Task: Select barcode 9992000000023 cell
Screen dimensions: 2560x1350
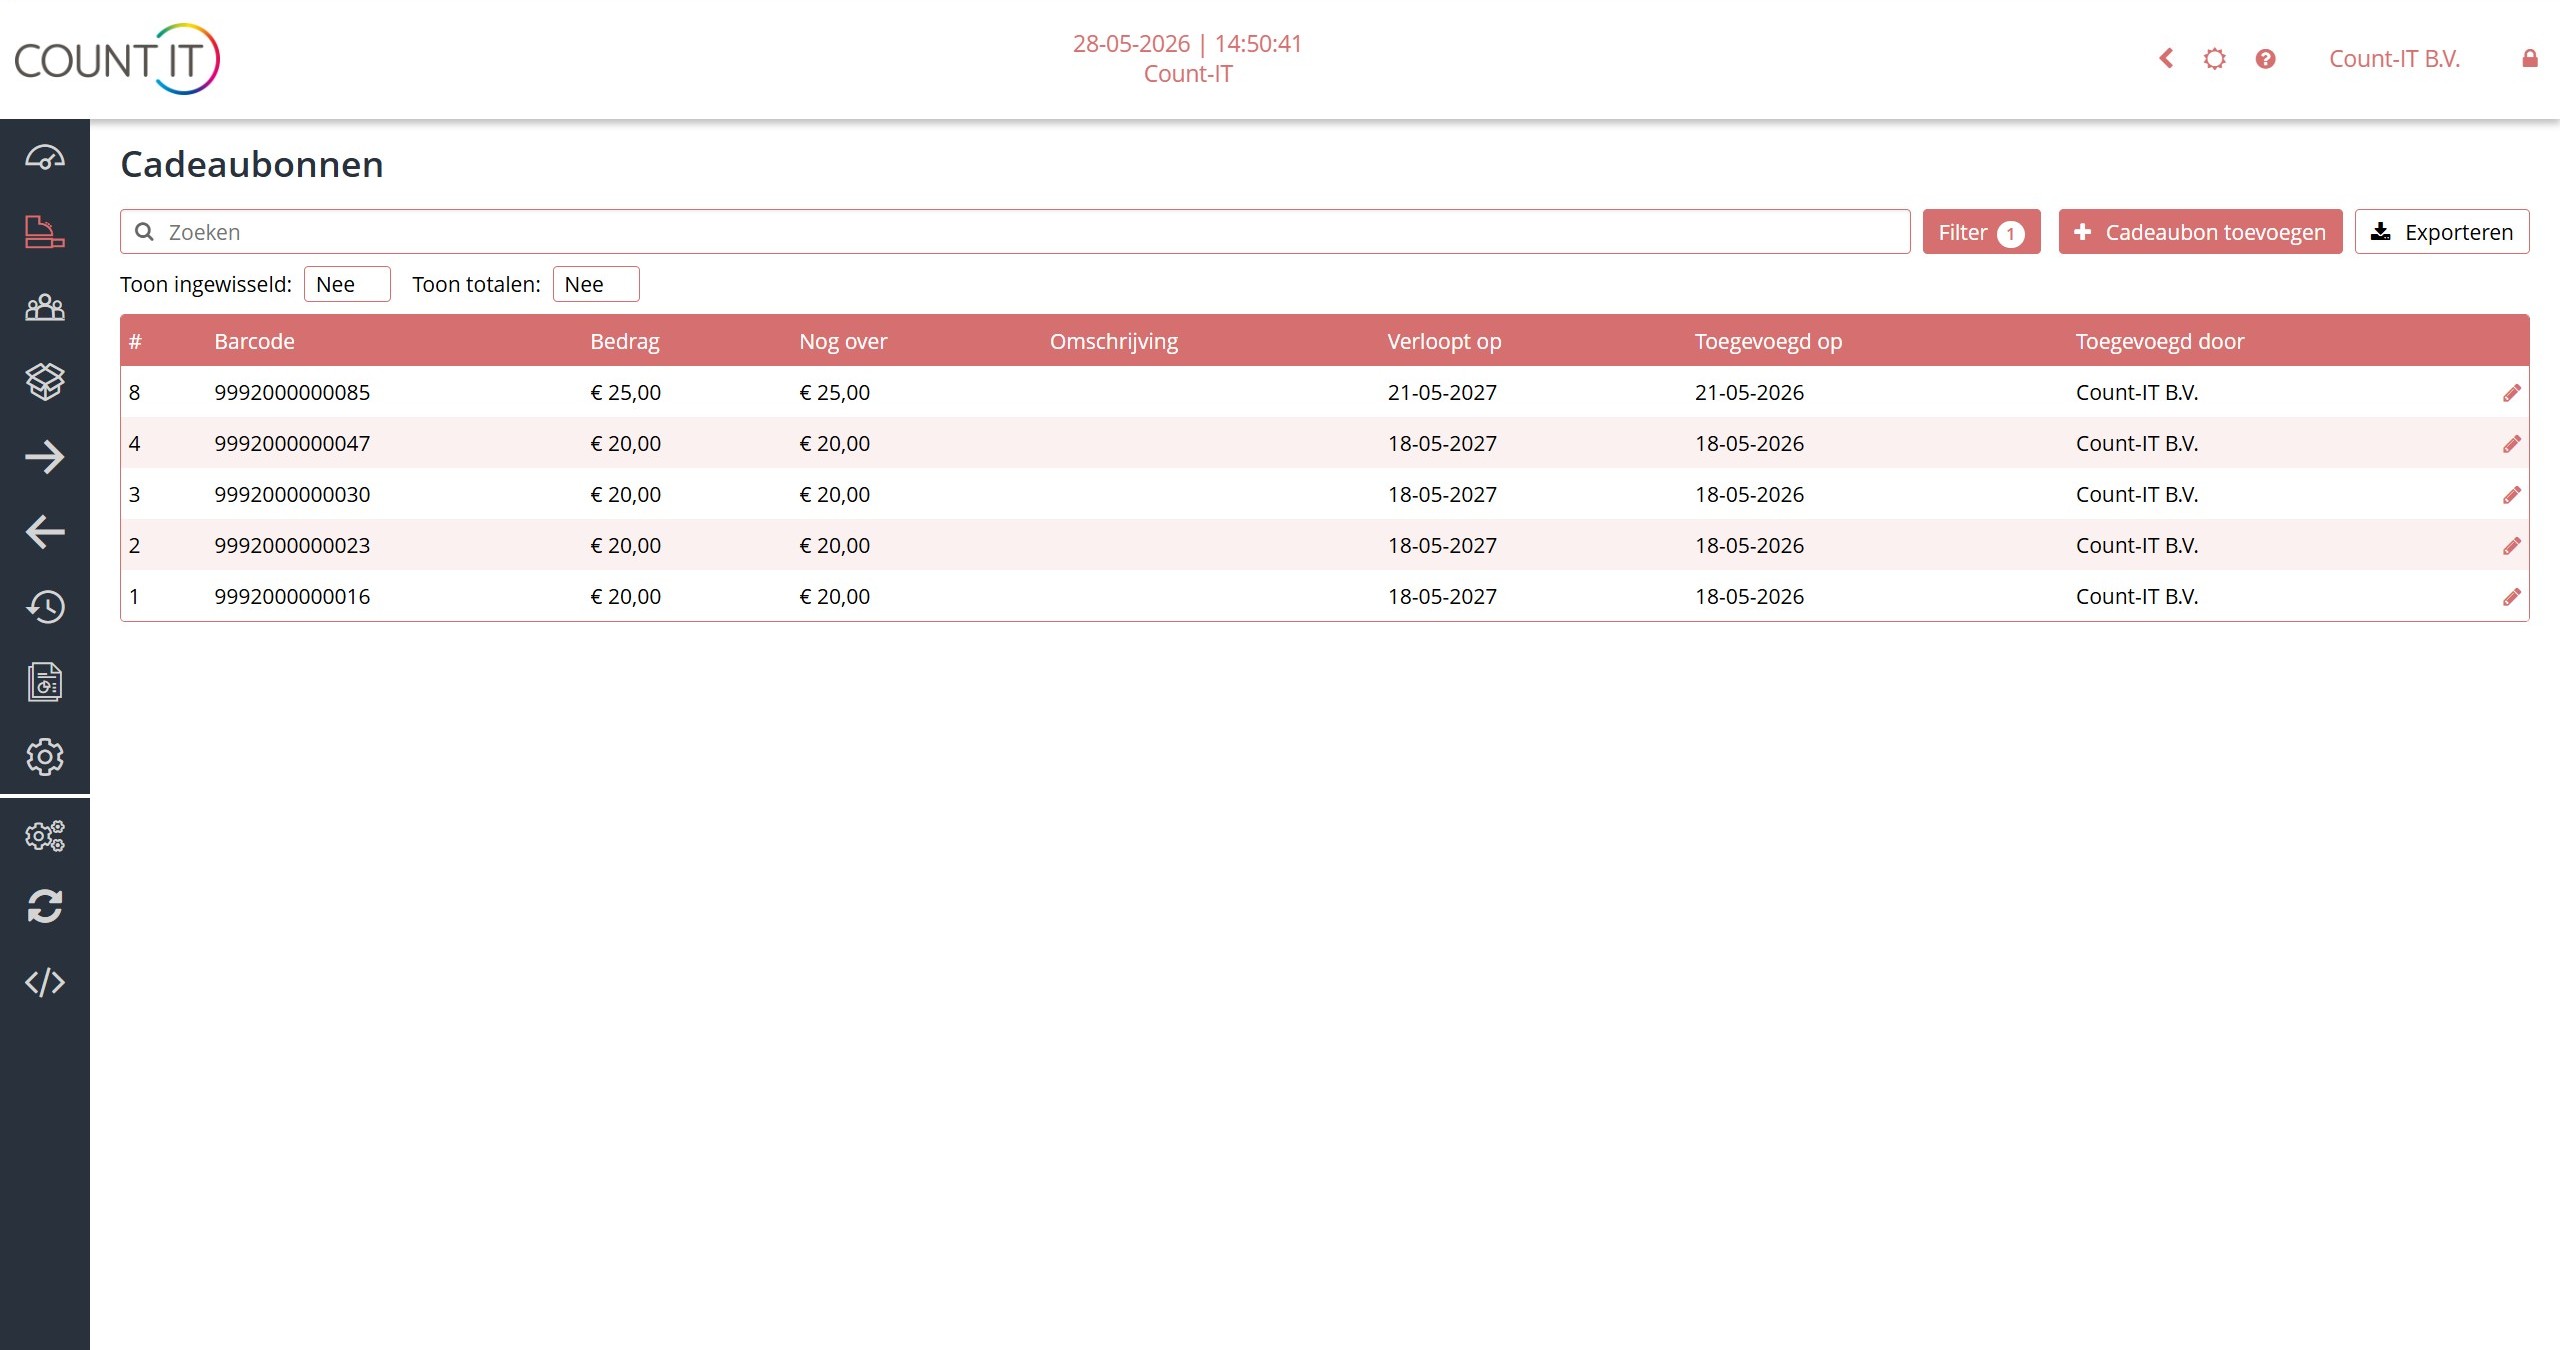Action: coord(292,545)
